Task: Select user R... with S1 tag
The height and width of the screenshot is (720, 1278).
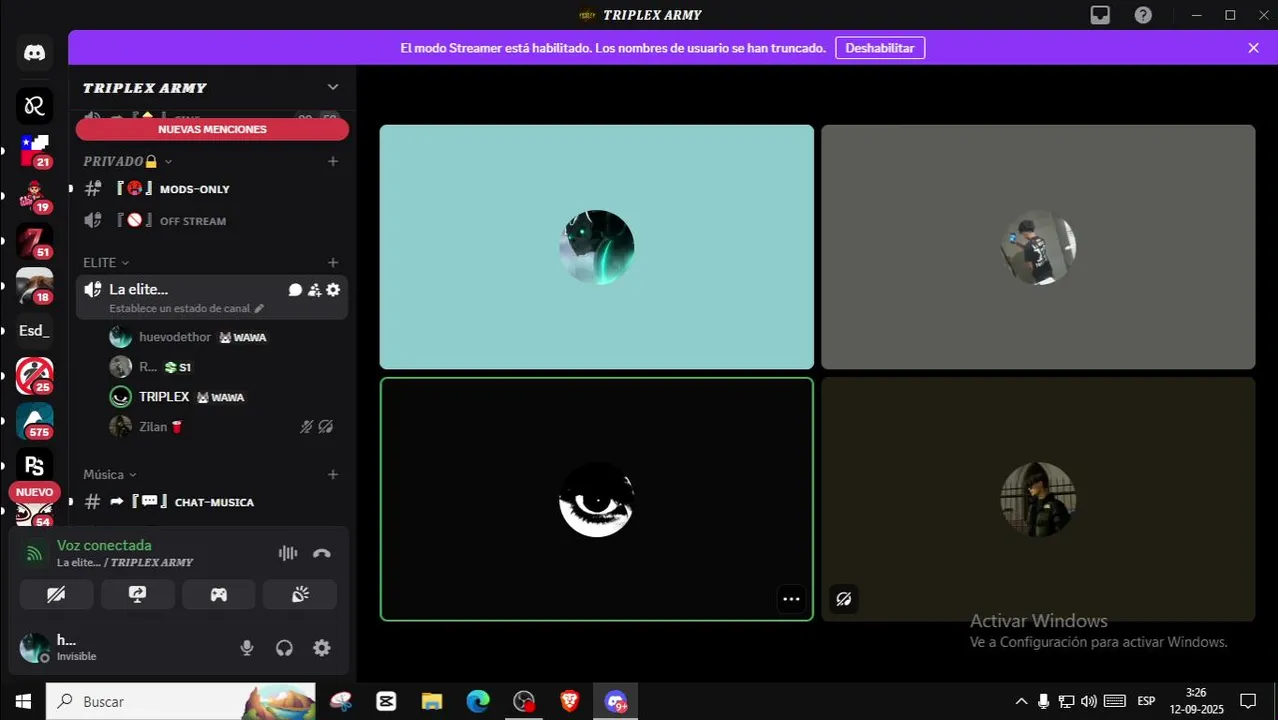Action: pyautogui.click(x=224, y=367)
